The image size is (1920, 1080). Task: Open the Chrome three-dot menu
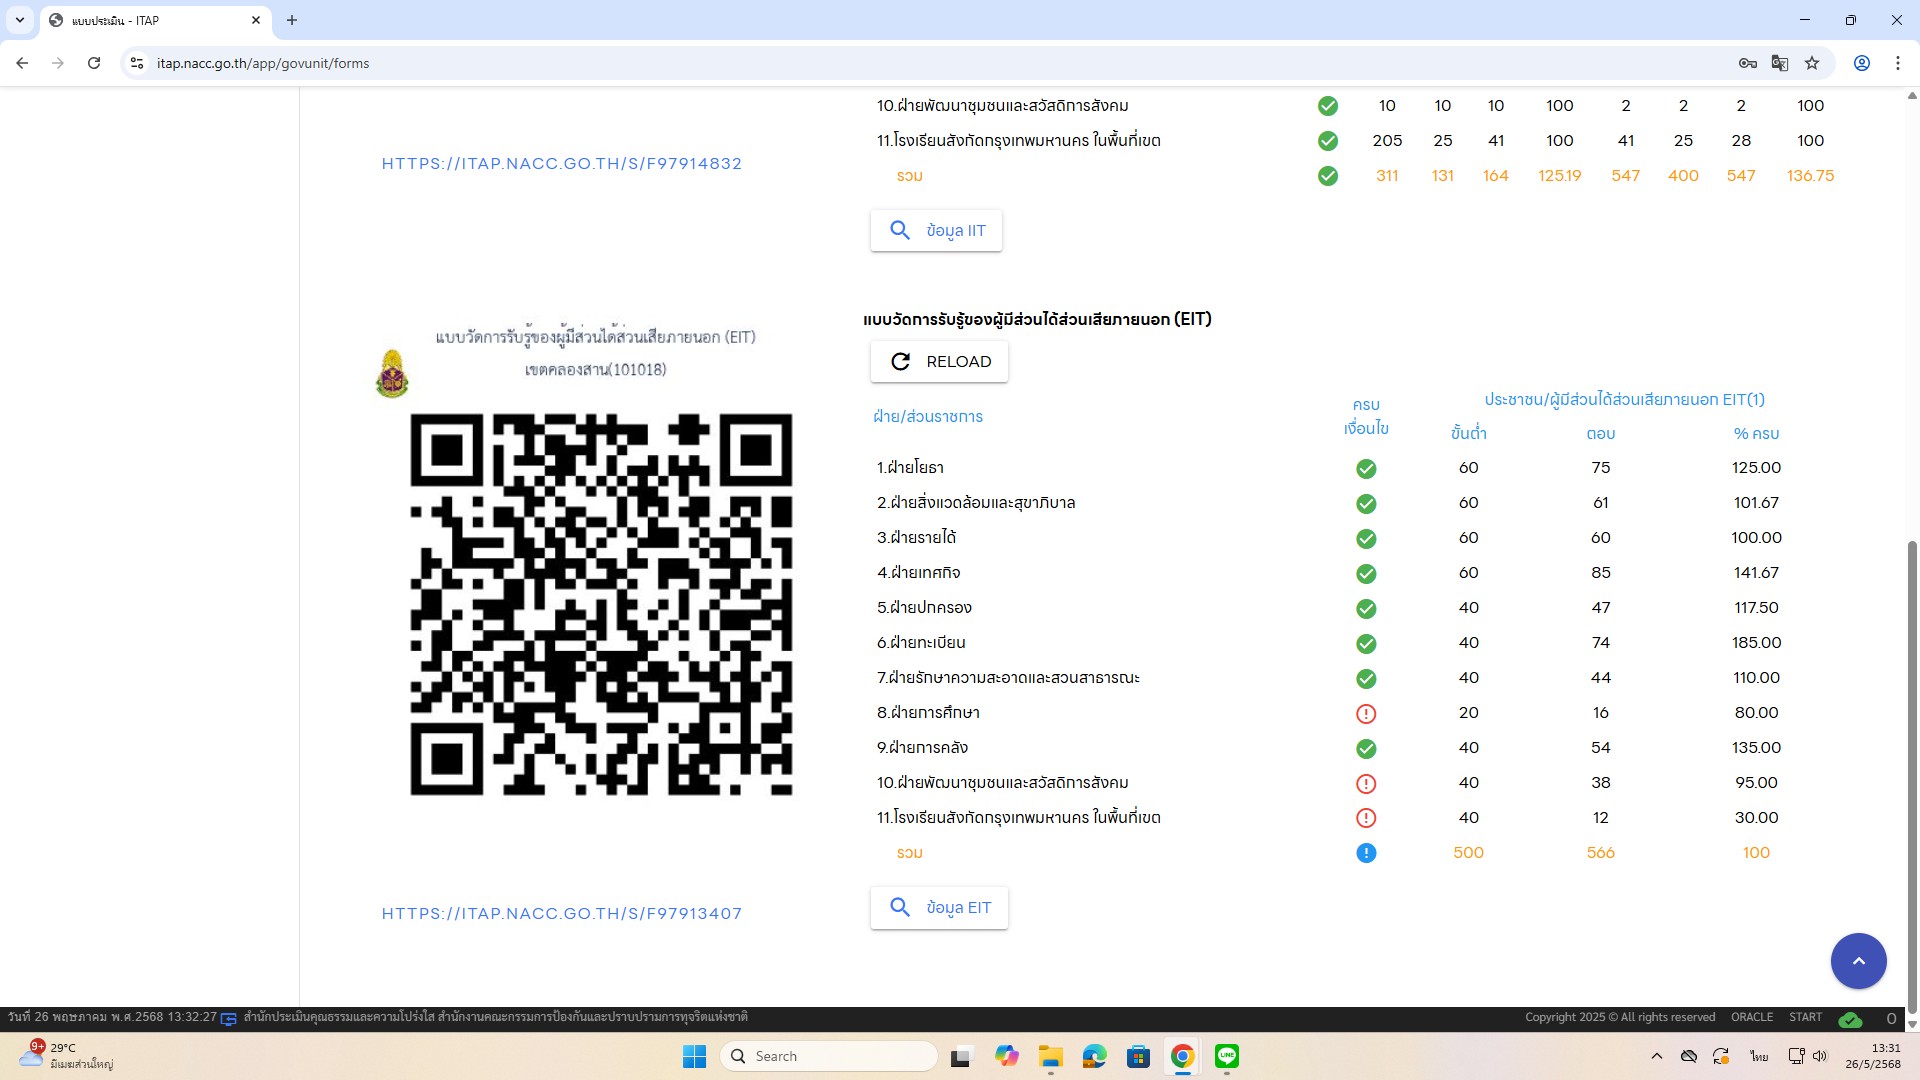click(1898, 63)
